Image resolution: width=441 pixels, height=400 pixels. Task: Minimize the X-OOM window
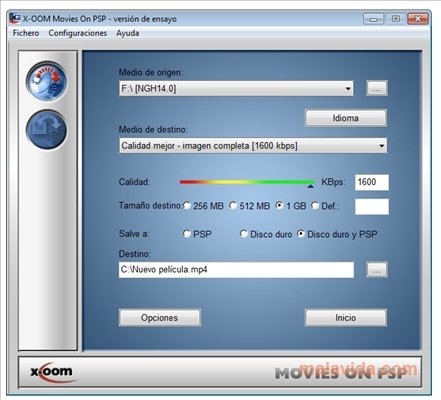(374, 19)
